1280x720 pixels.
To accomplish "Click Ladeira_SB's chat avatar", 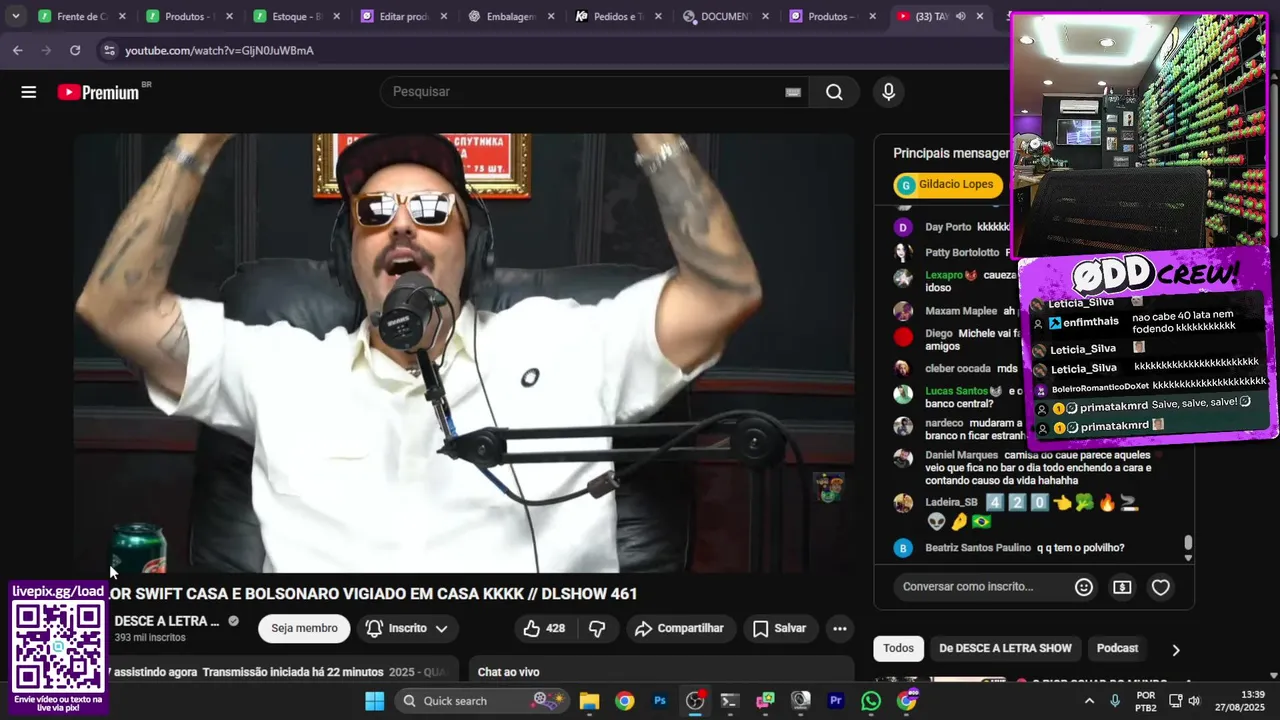I will click(x=903, y=502).
